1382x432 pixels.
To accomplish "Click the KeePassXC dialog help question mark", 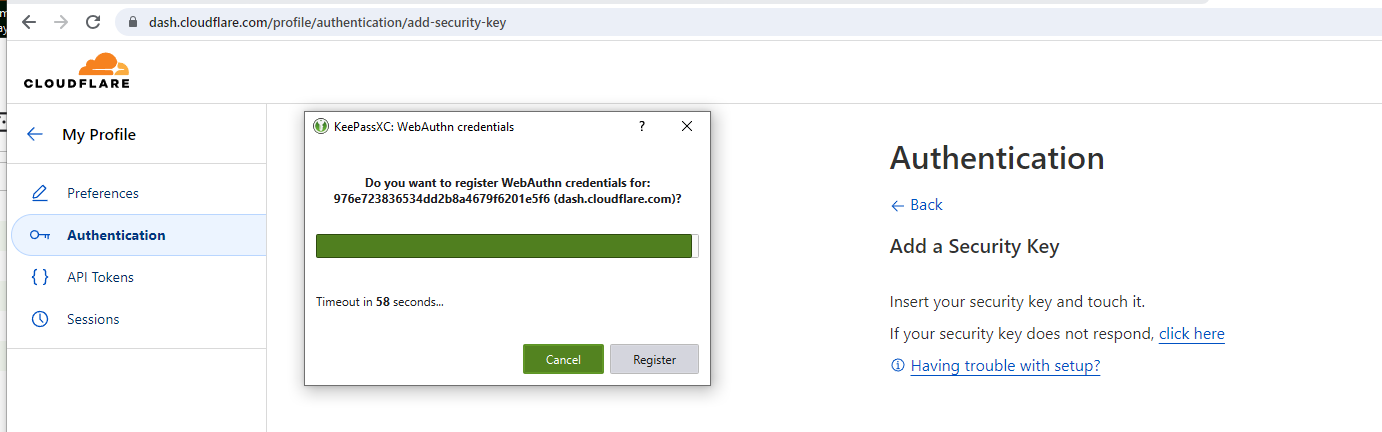I will click(642, 127).
